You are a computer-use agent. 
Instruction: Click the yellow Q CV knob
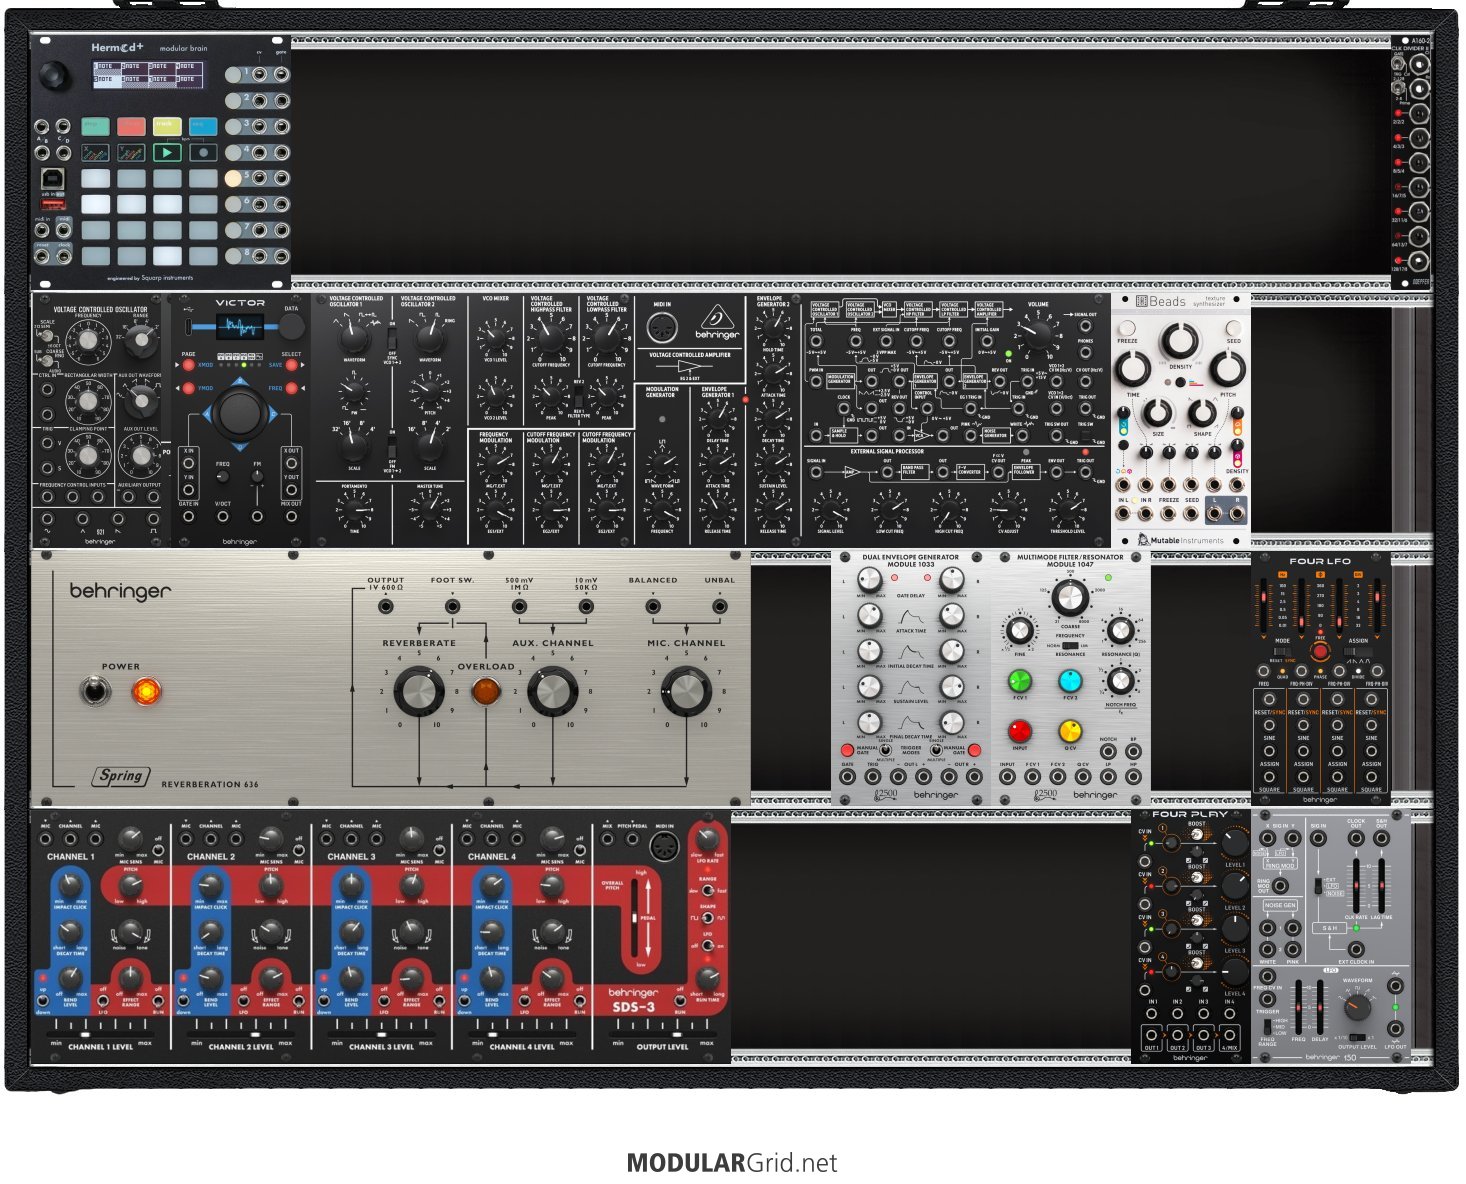click(x=1069, y=732)
